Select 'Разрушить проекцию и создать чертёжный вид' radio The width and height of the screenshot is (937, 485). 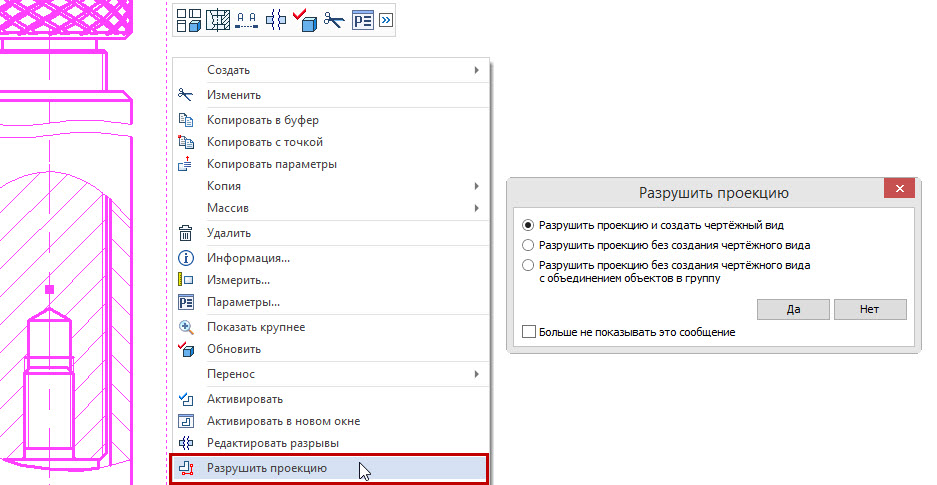(529, 225)
